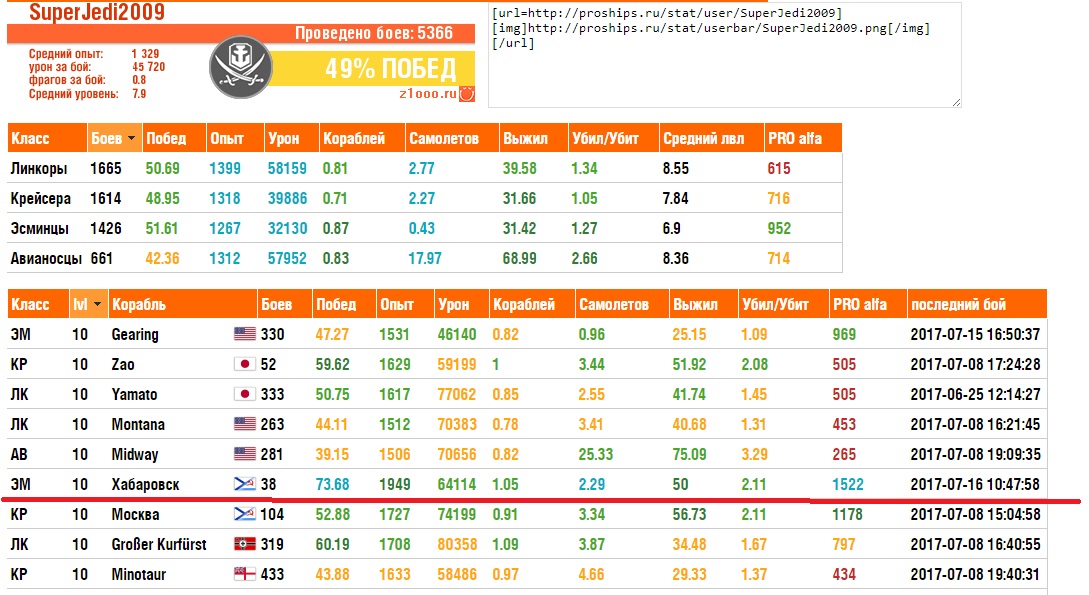Click the Japan flag next to Zao

coord(244,364)
